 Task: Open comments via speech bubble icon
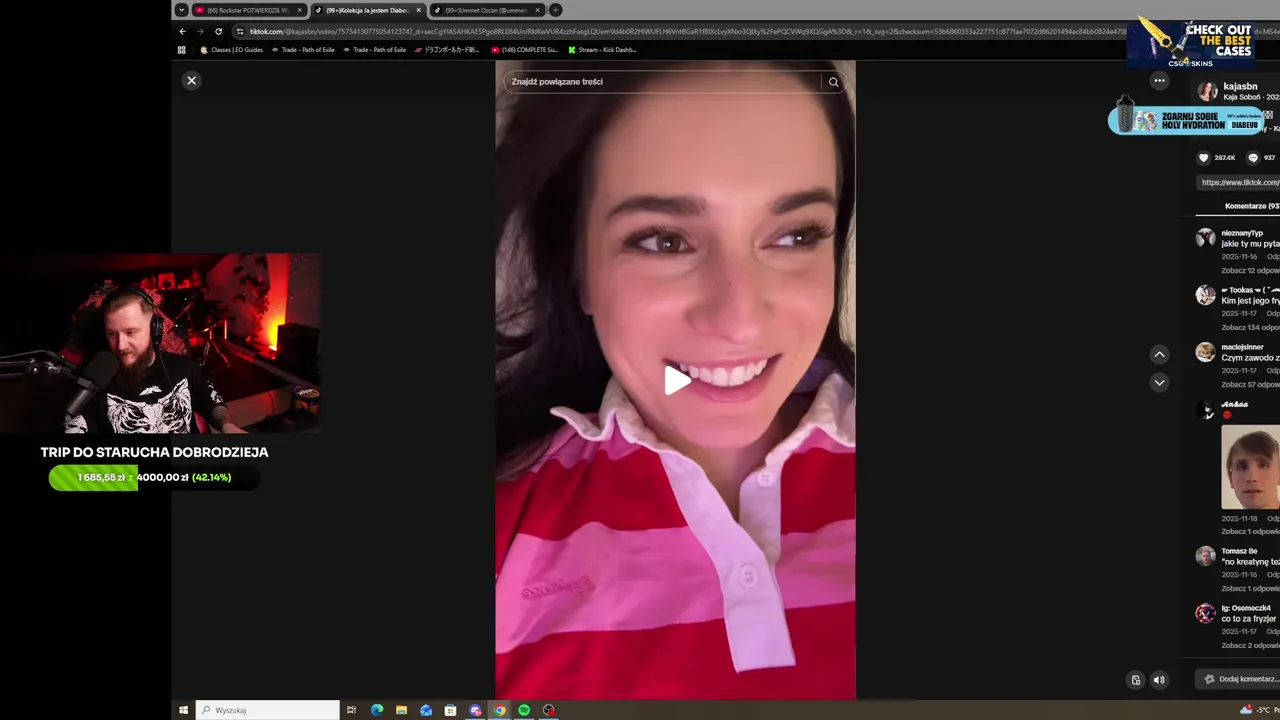[x=1253, y=157]
